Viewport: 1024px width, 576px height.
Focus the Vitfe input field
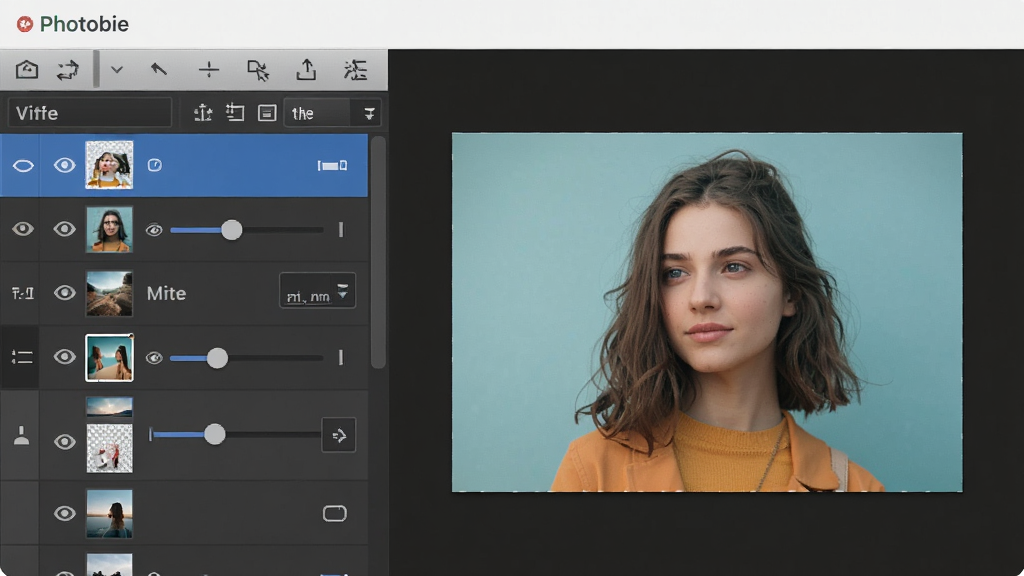click(89, 113)
